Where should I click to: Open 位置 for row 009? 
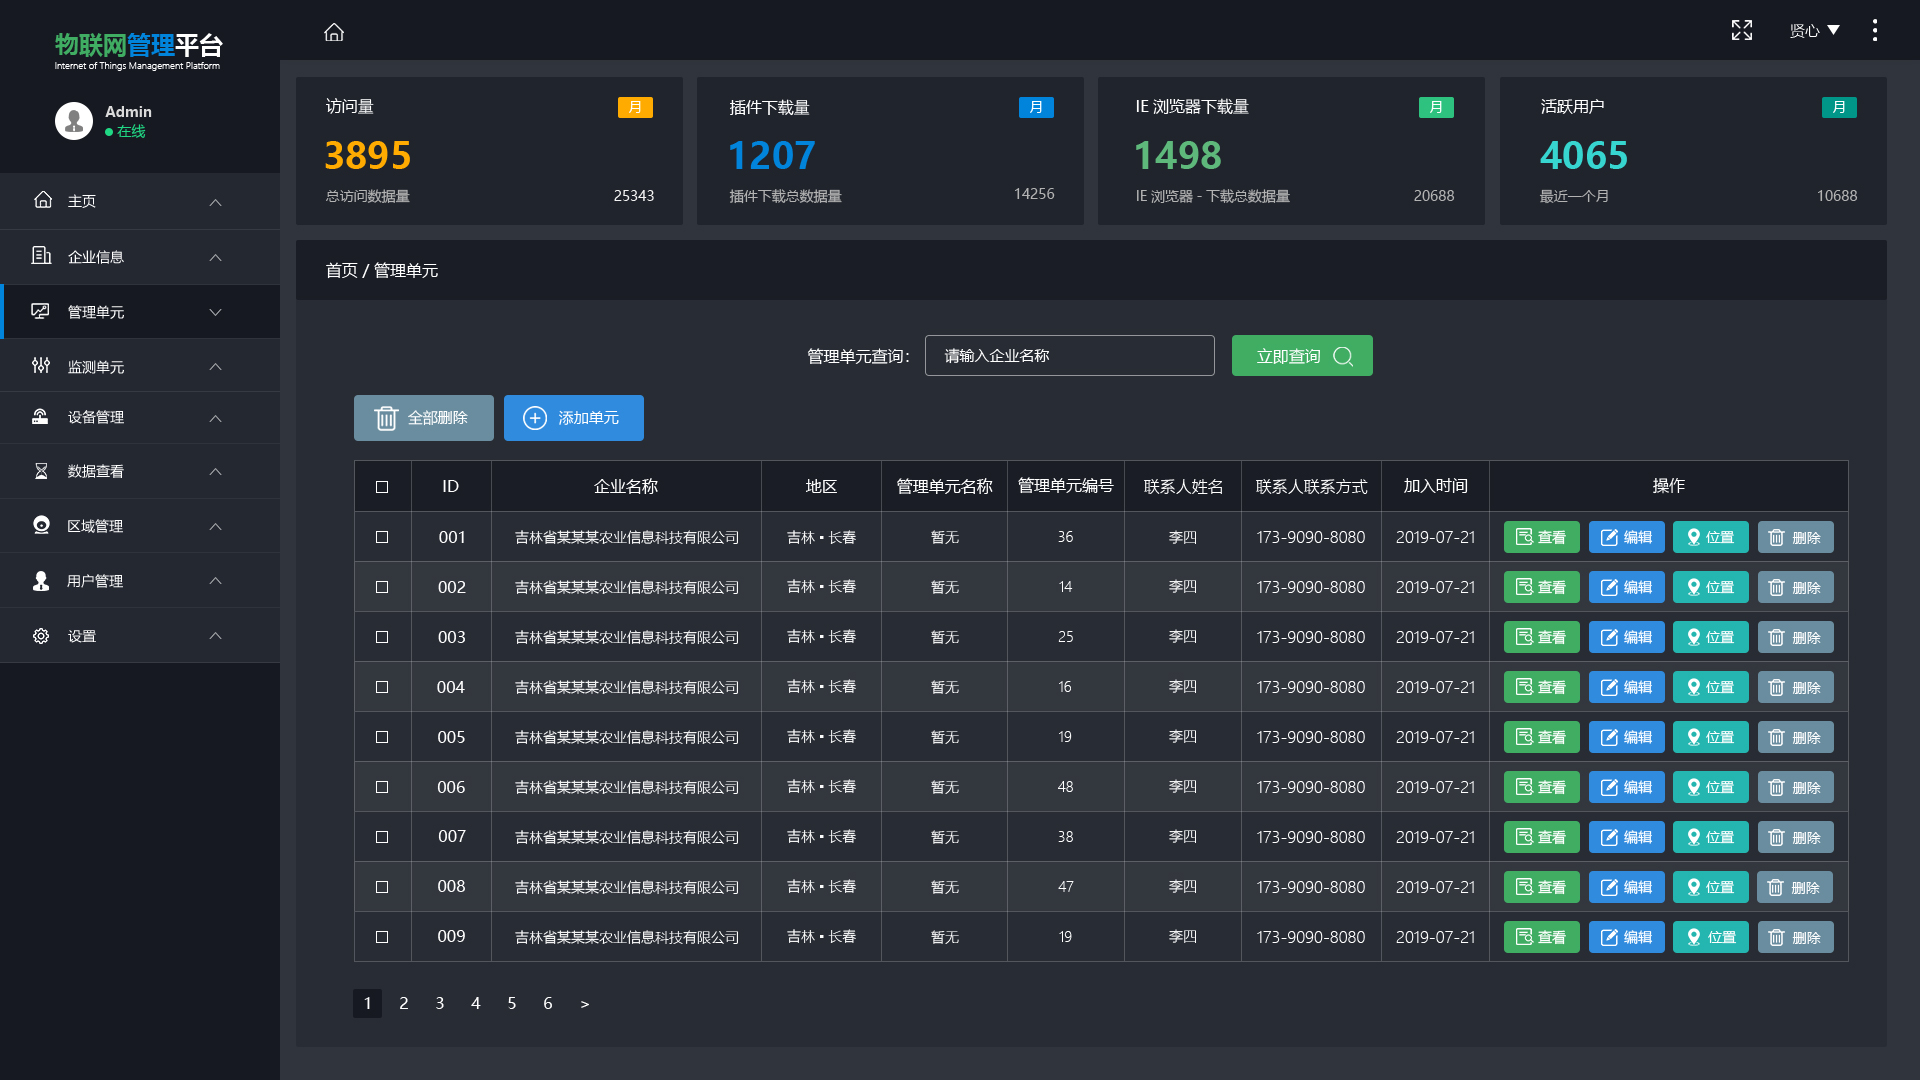coord(1710,937)
